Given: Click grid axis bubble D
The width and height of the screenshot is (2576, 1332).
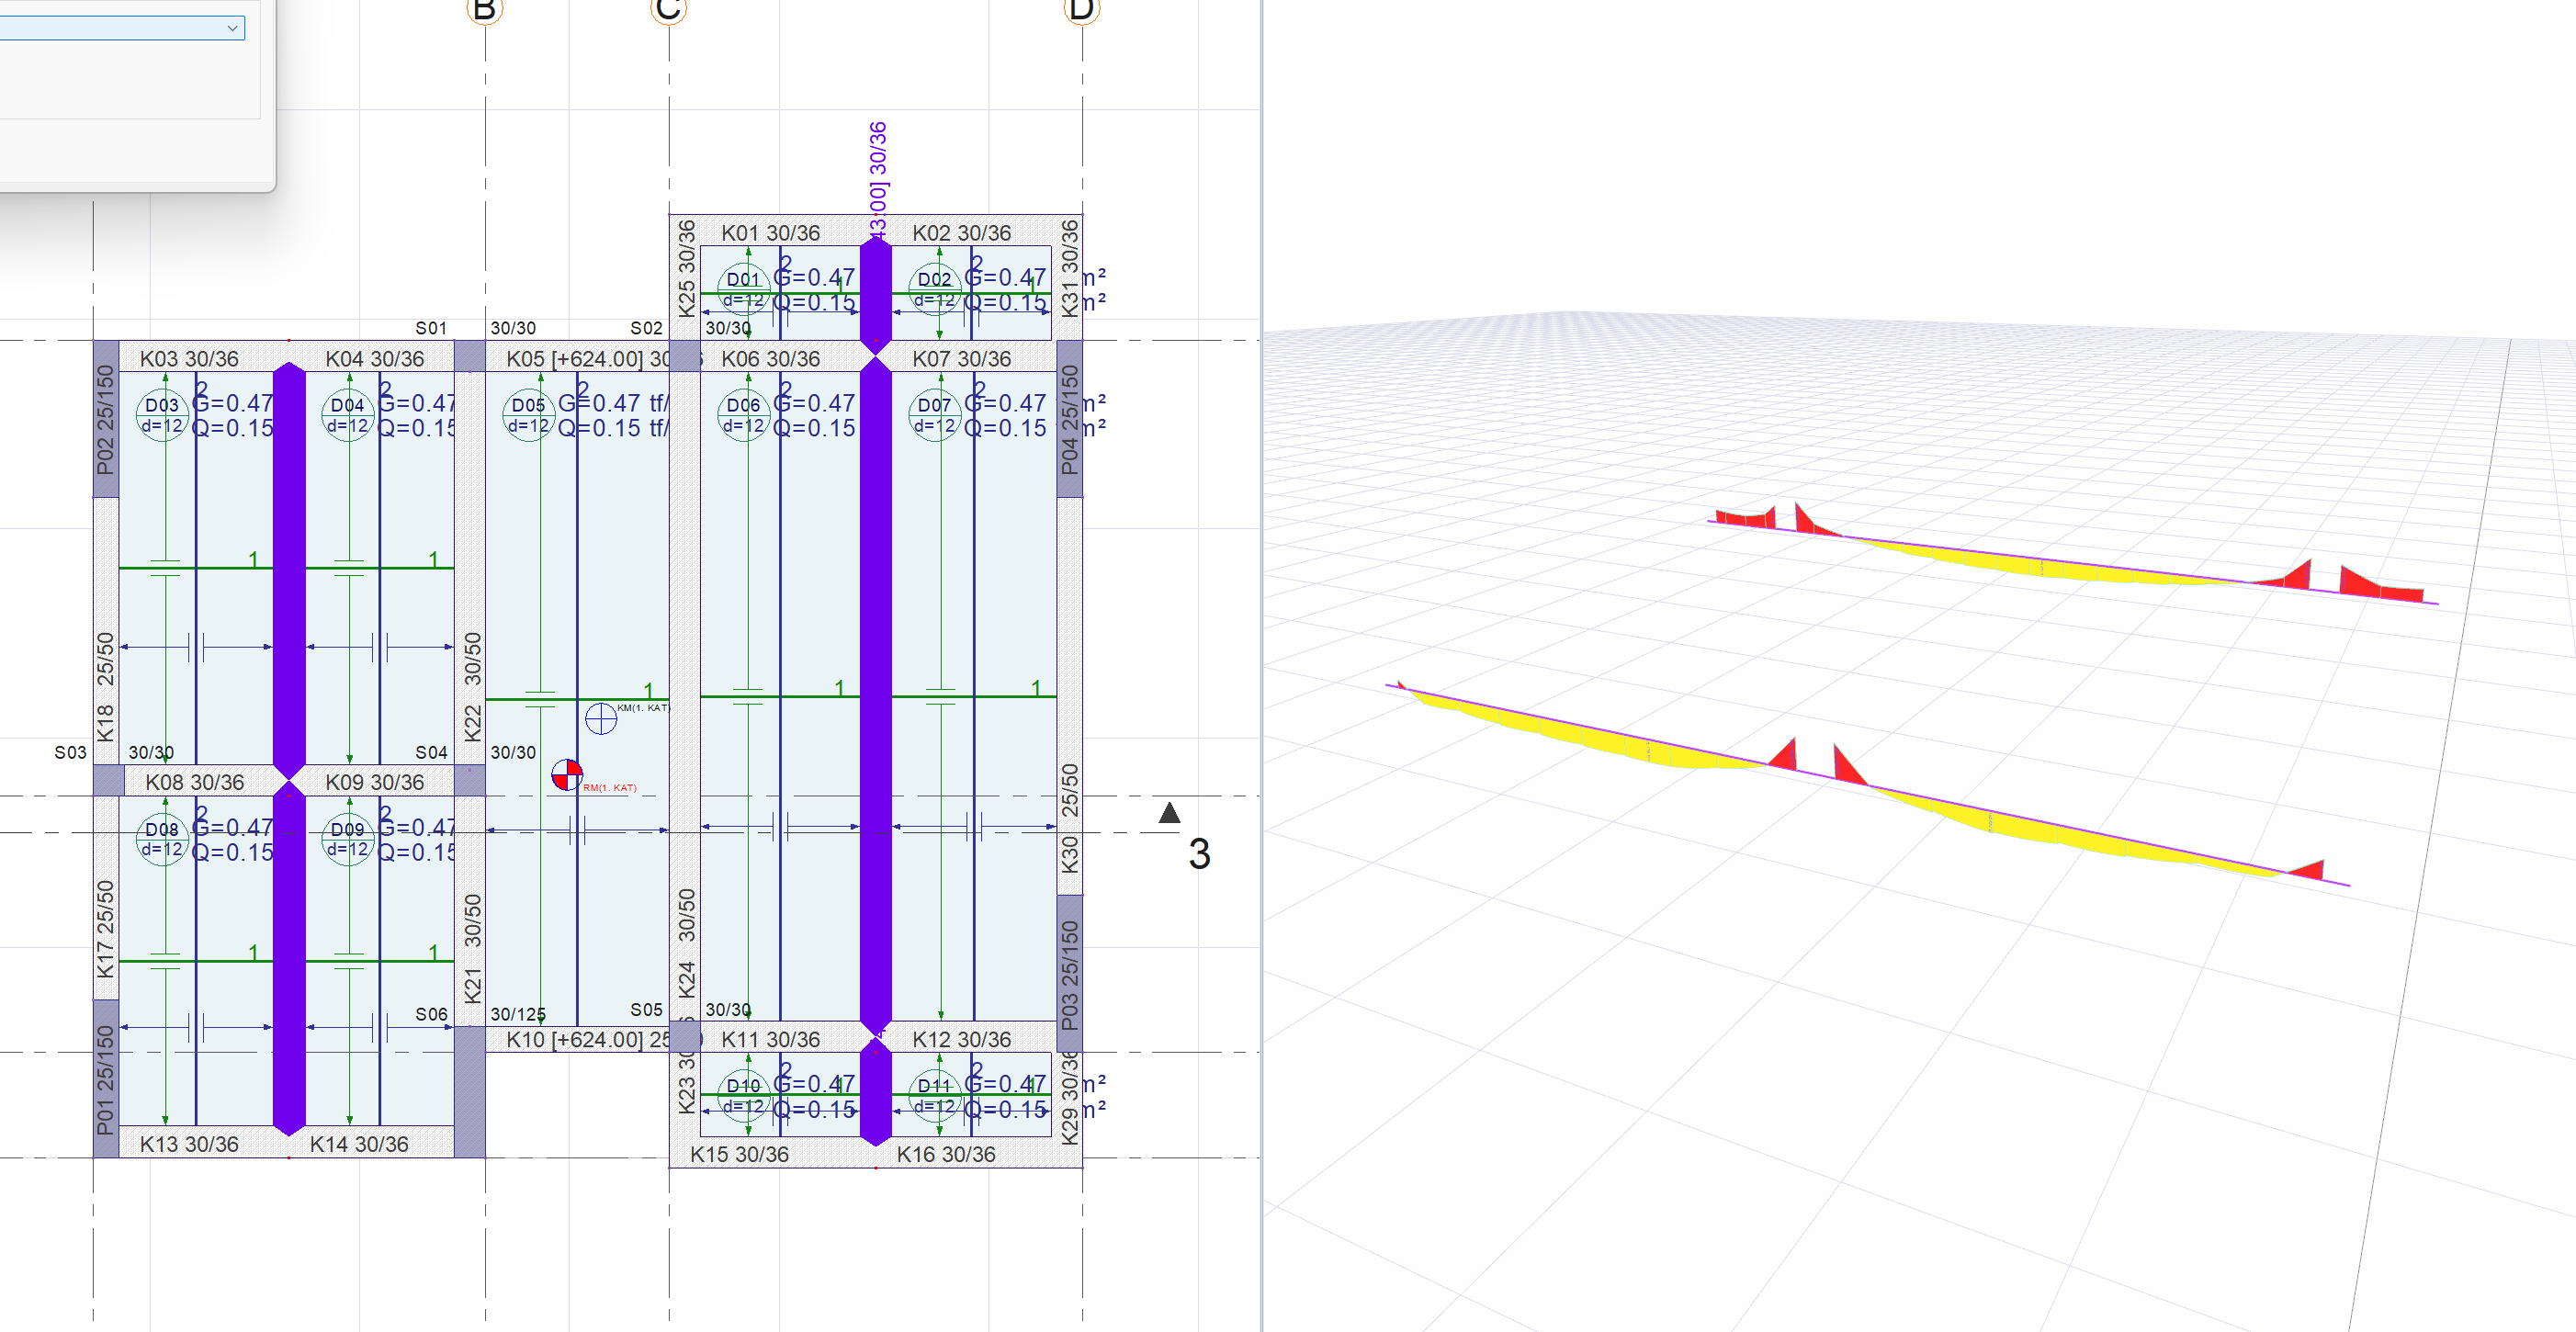Looking at the screenshot, I should point(1081,10).
